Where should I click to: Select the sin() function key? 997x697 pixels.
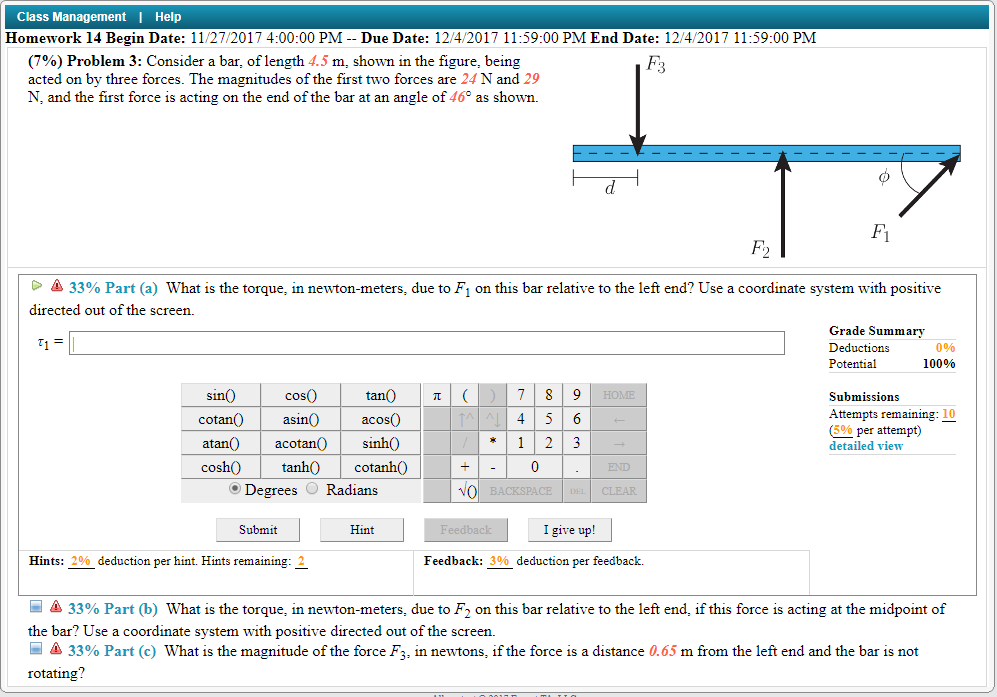220,393
